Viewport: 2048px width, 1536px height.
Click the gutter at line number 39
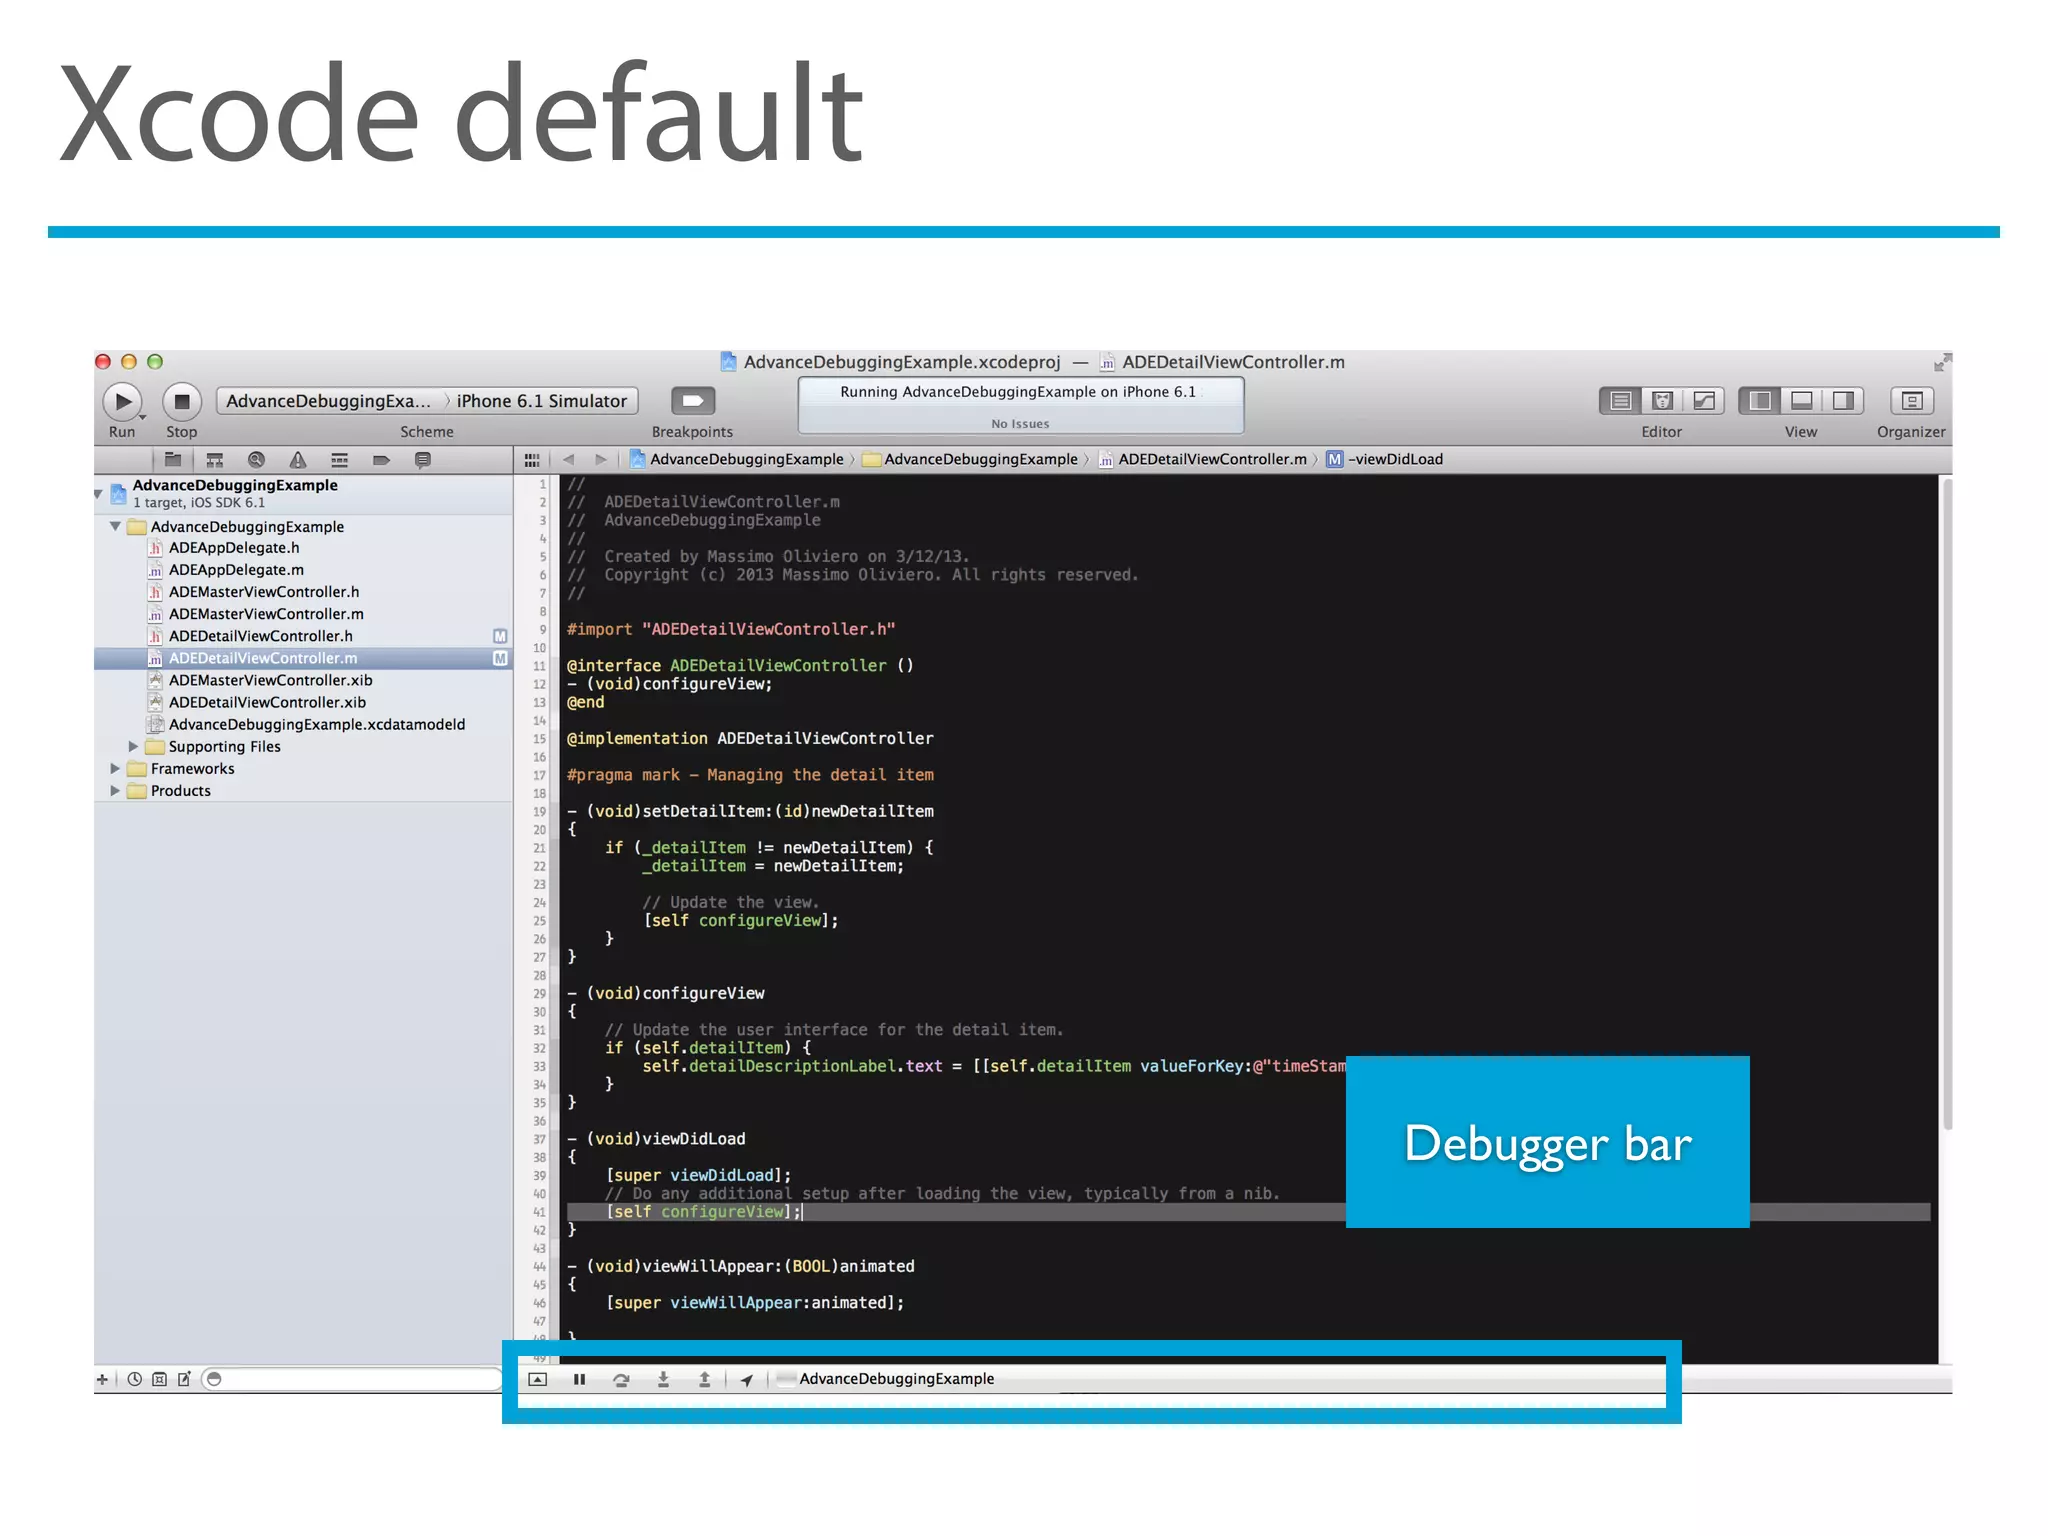tap(539, 1176)
